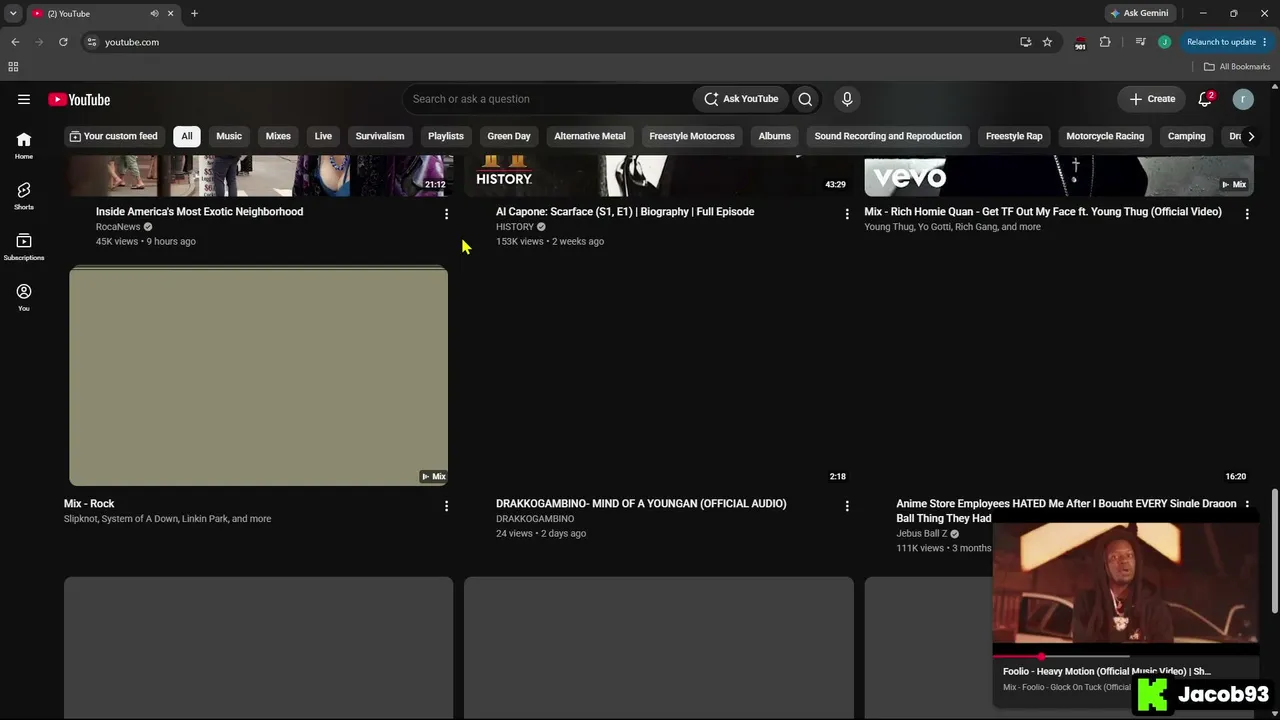Select the All filter chip
This screenshot has width=1280, height=720.
(x=187, y=136)
